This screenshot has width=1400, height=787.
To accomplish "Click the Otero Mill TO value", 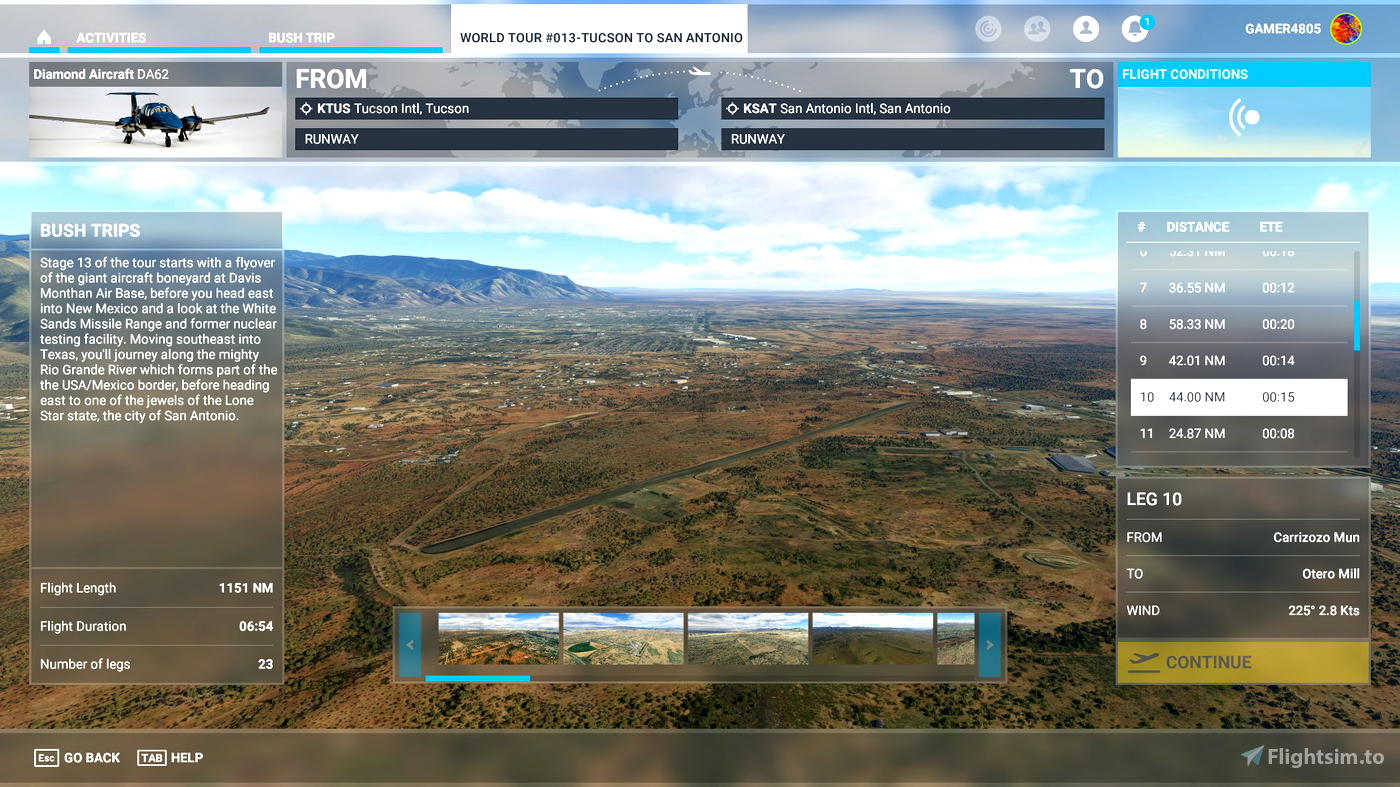I will pos(1330,574).
